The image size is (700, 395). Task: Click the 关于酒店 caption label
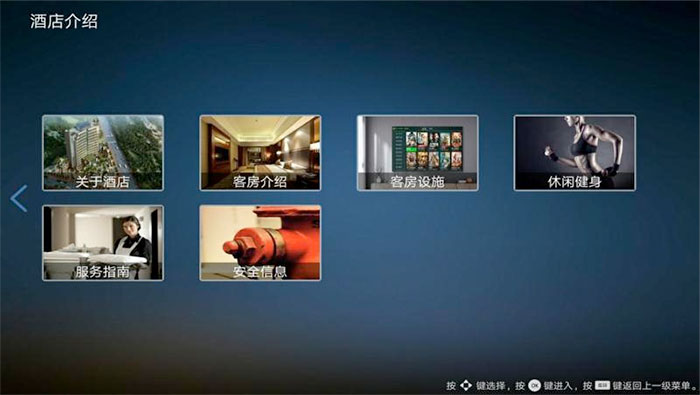(103, 182)
